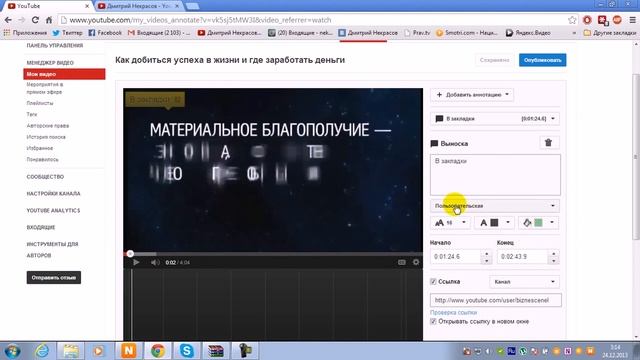This screenshot has width=640, height=360.
Task: Open Настройки канала in sidebar
Action: [x=53, y=193]
